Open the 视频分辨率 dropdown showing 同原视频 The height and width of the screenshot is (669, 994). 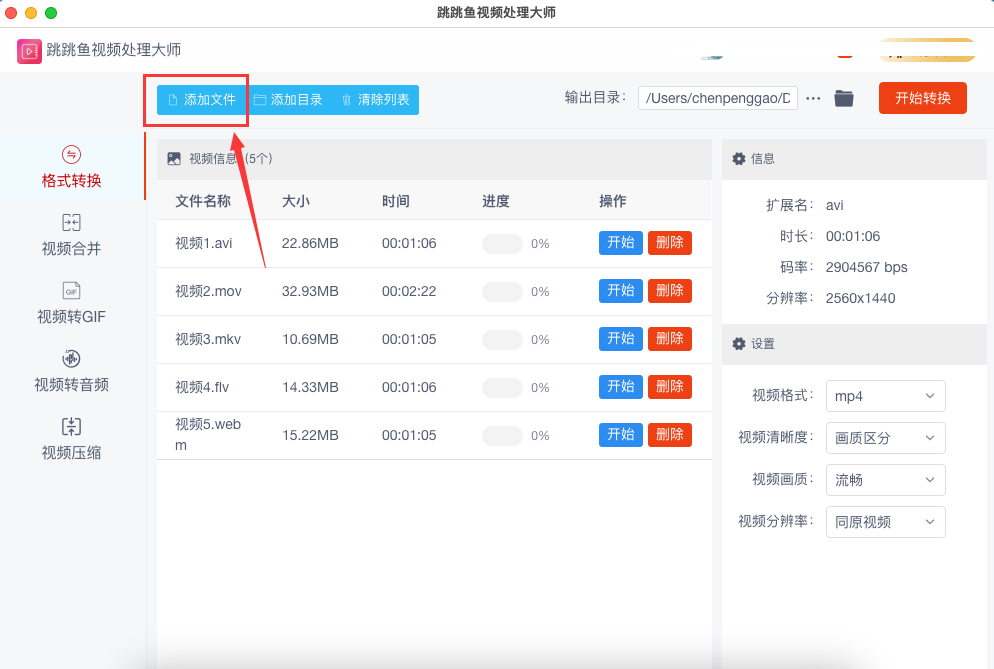click(886, 522)
